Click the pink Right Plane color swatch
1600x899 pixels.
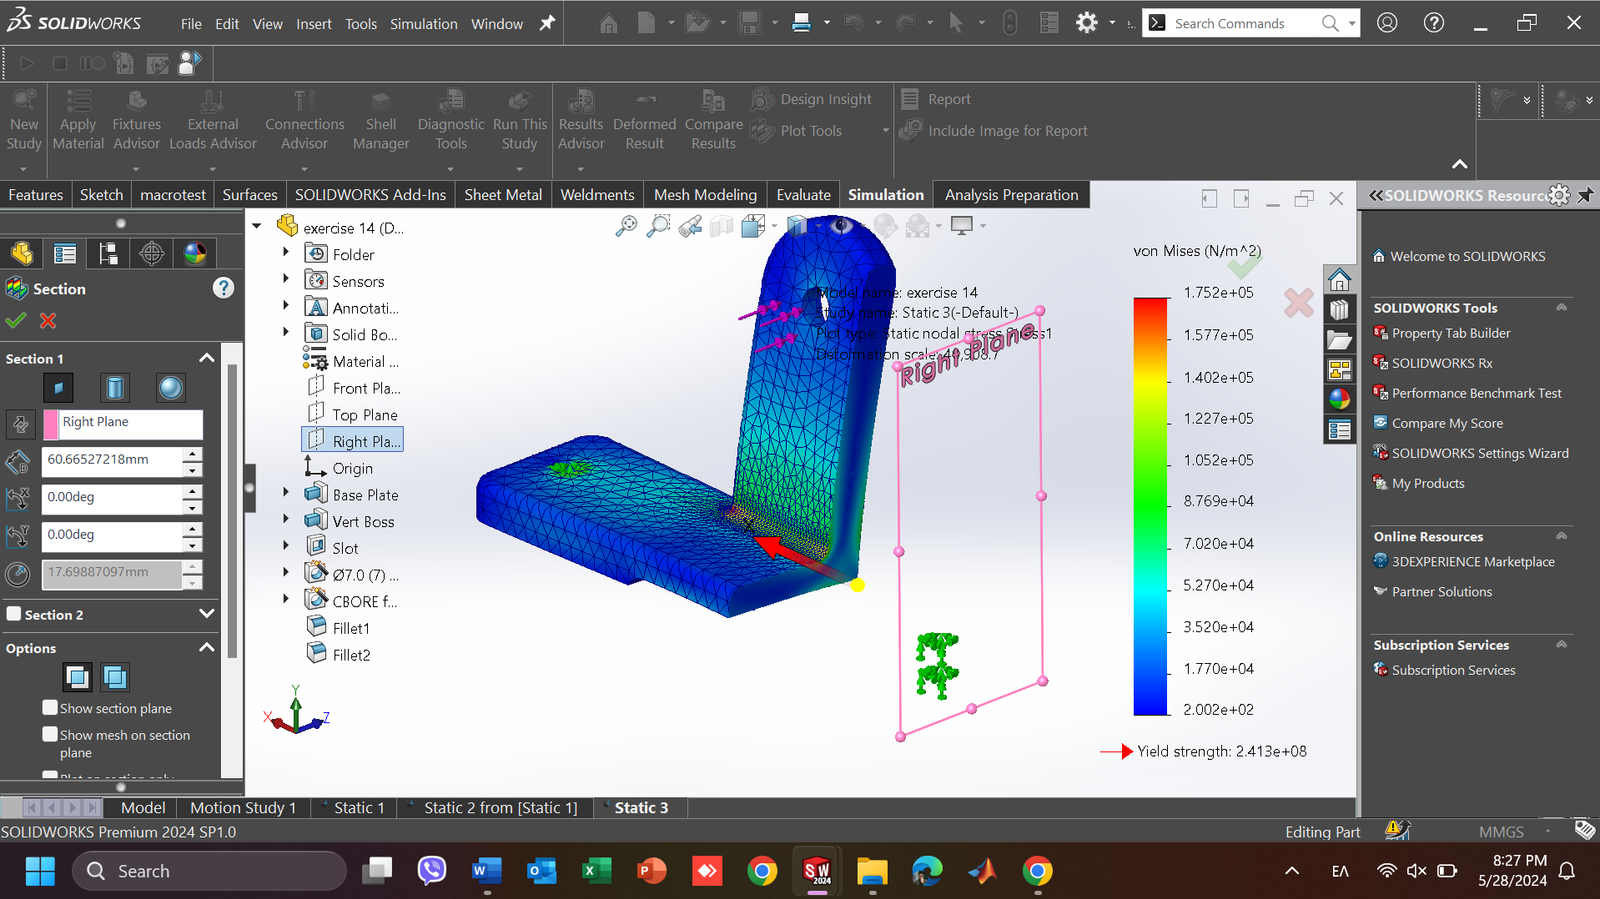(51, 424)
